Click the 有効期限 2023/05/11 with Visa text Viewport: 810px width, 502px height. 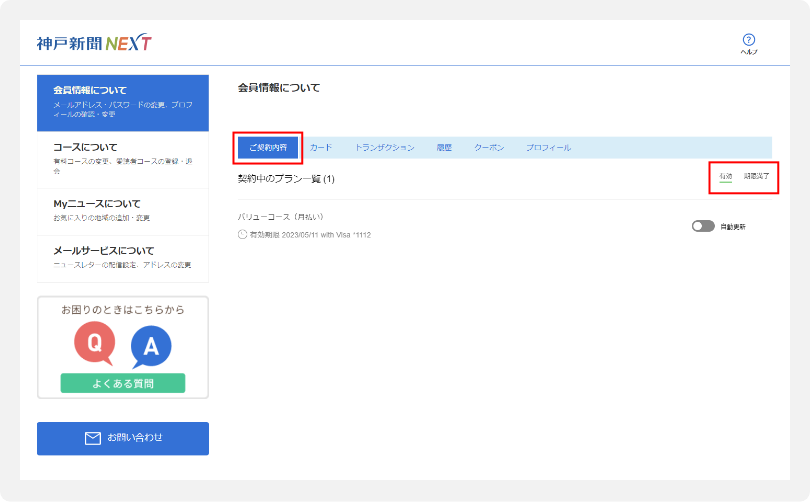(x=310, y=235)
